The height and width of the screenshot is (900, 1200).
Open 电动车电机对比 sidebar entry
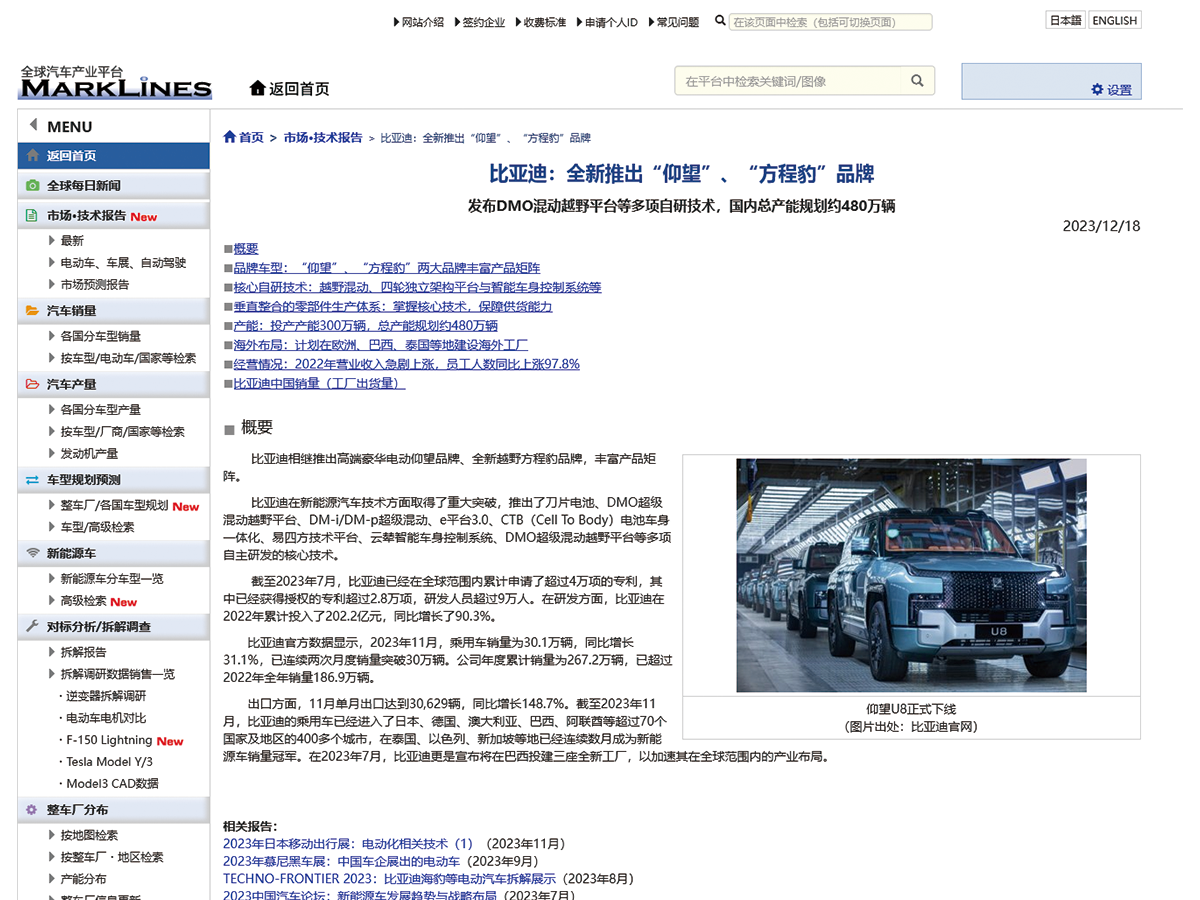pyautogui.click(x=106, y=718)
